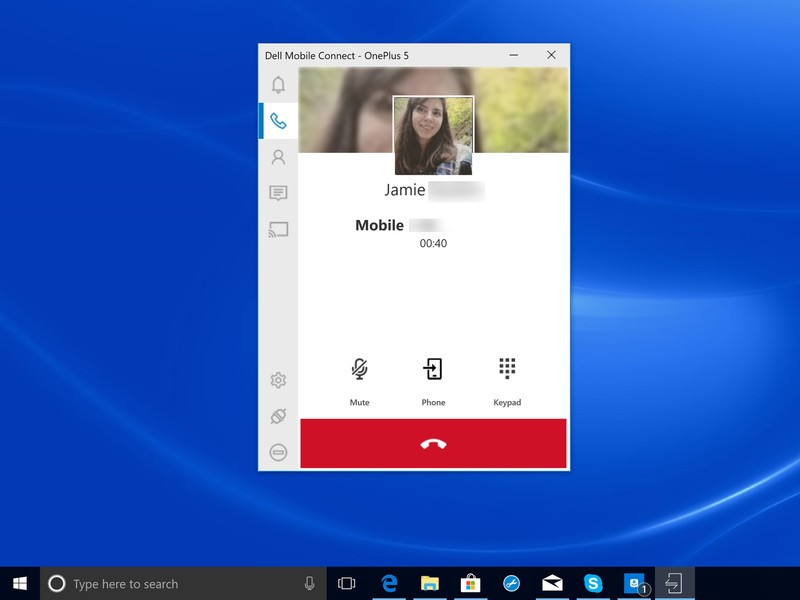Minimize the Dell Mobile Connect window
Image resolution: width=800 pixels, height=600 pixels.
(x=514, y=55)
